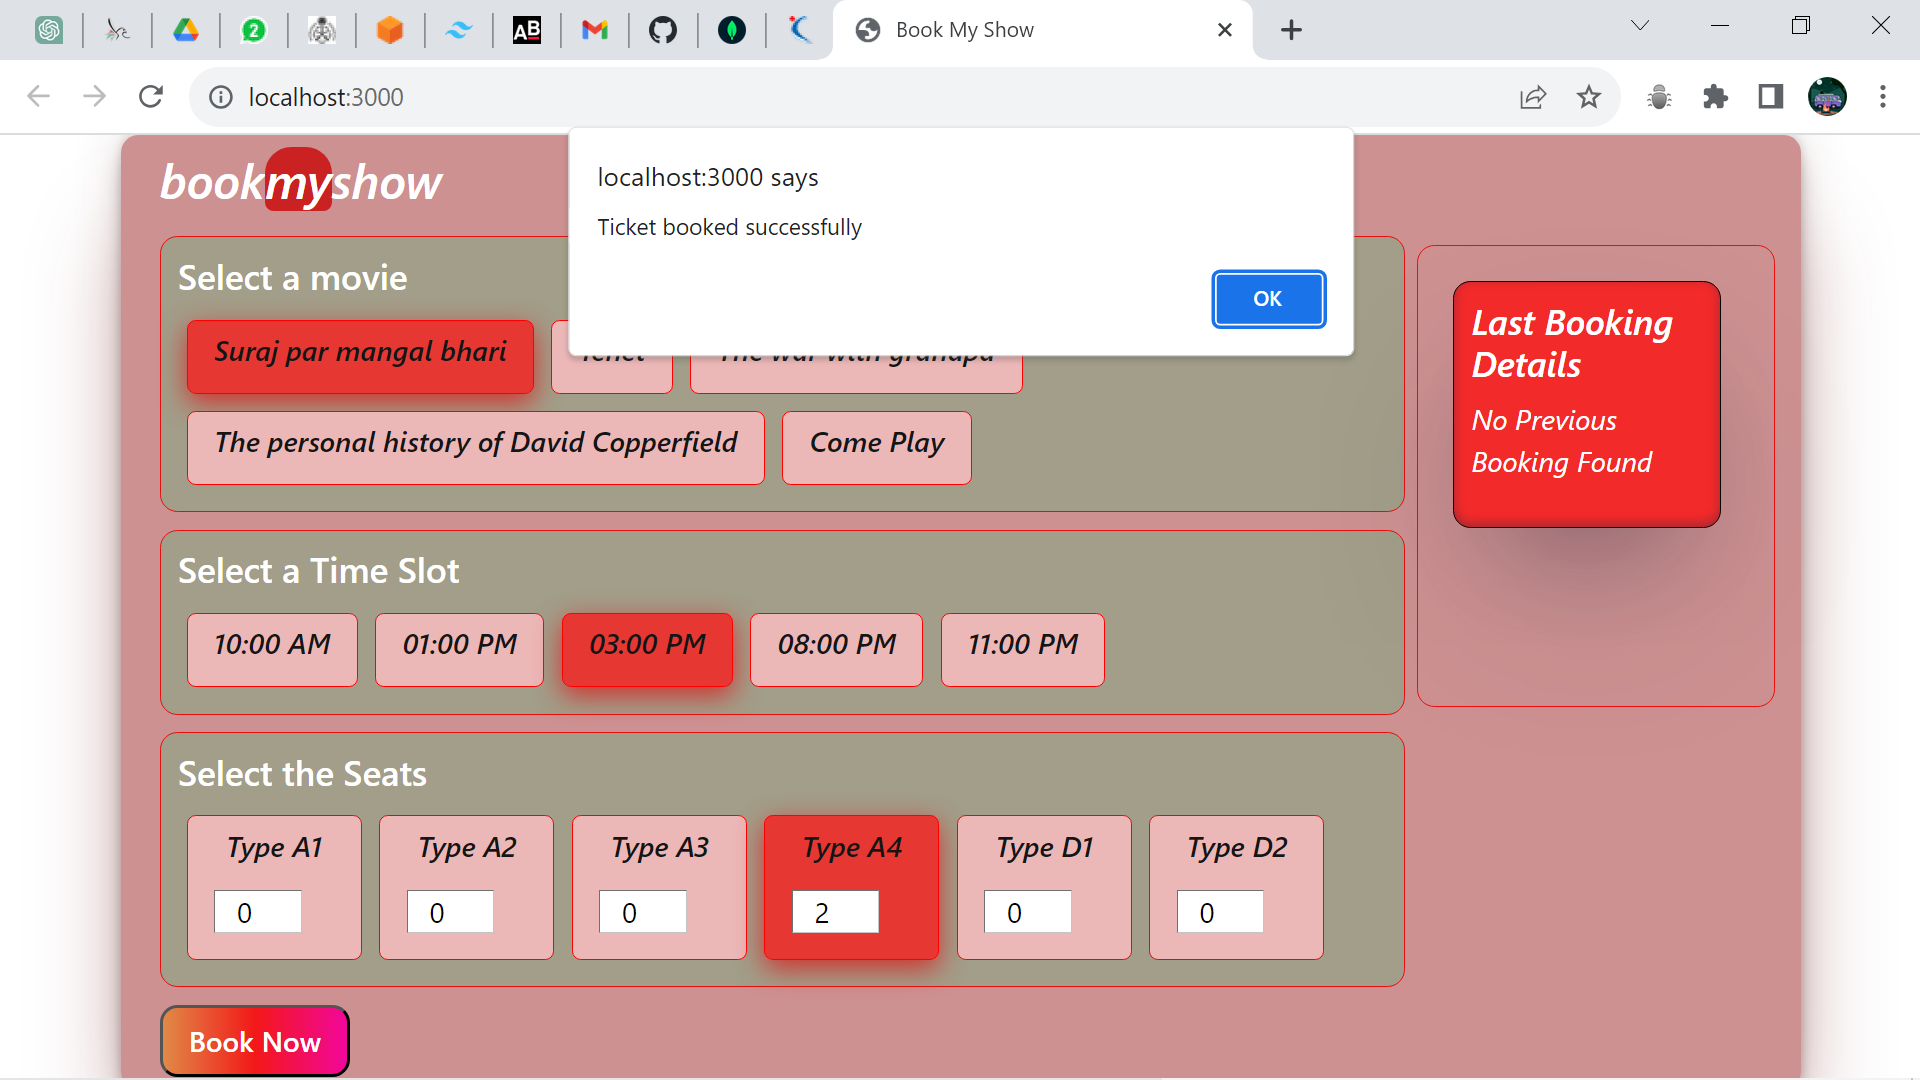The height and width of the screenshot is (1080, 1920).
Task: Open the extensions puzzle icon
Action: [x=1715, y=97]
